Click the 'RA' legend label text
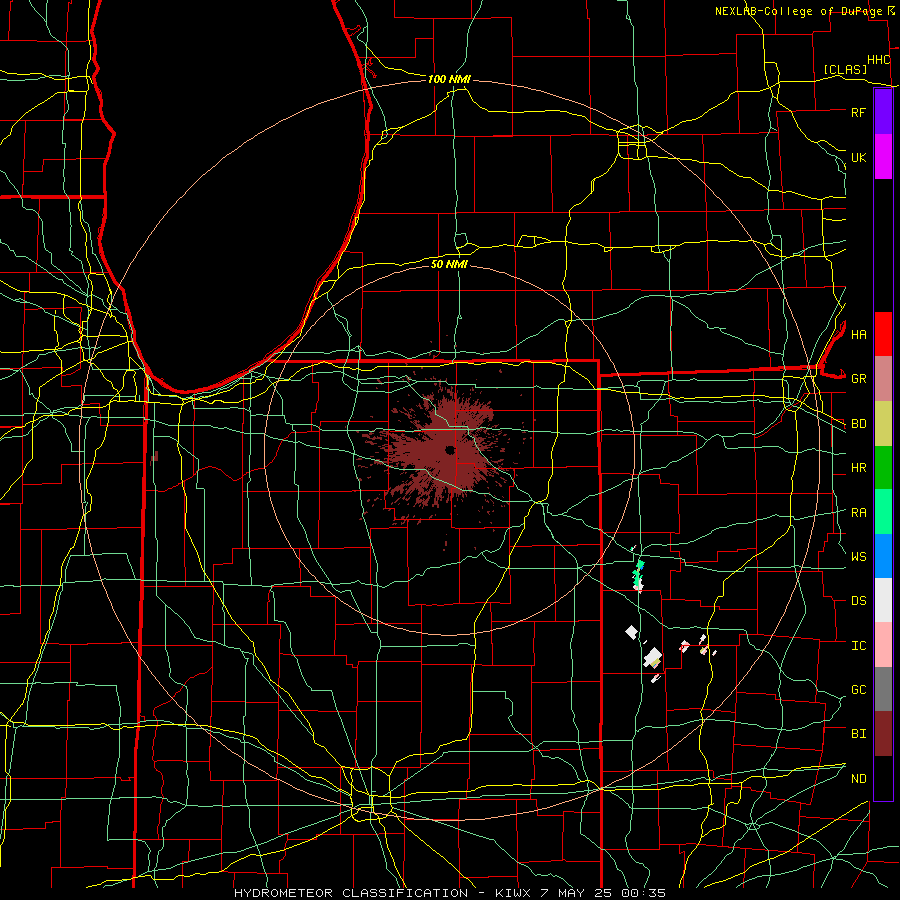 click(858, 513)
